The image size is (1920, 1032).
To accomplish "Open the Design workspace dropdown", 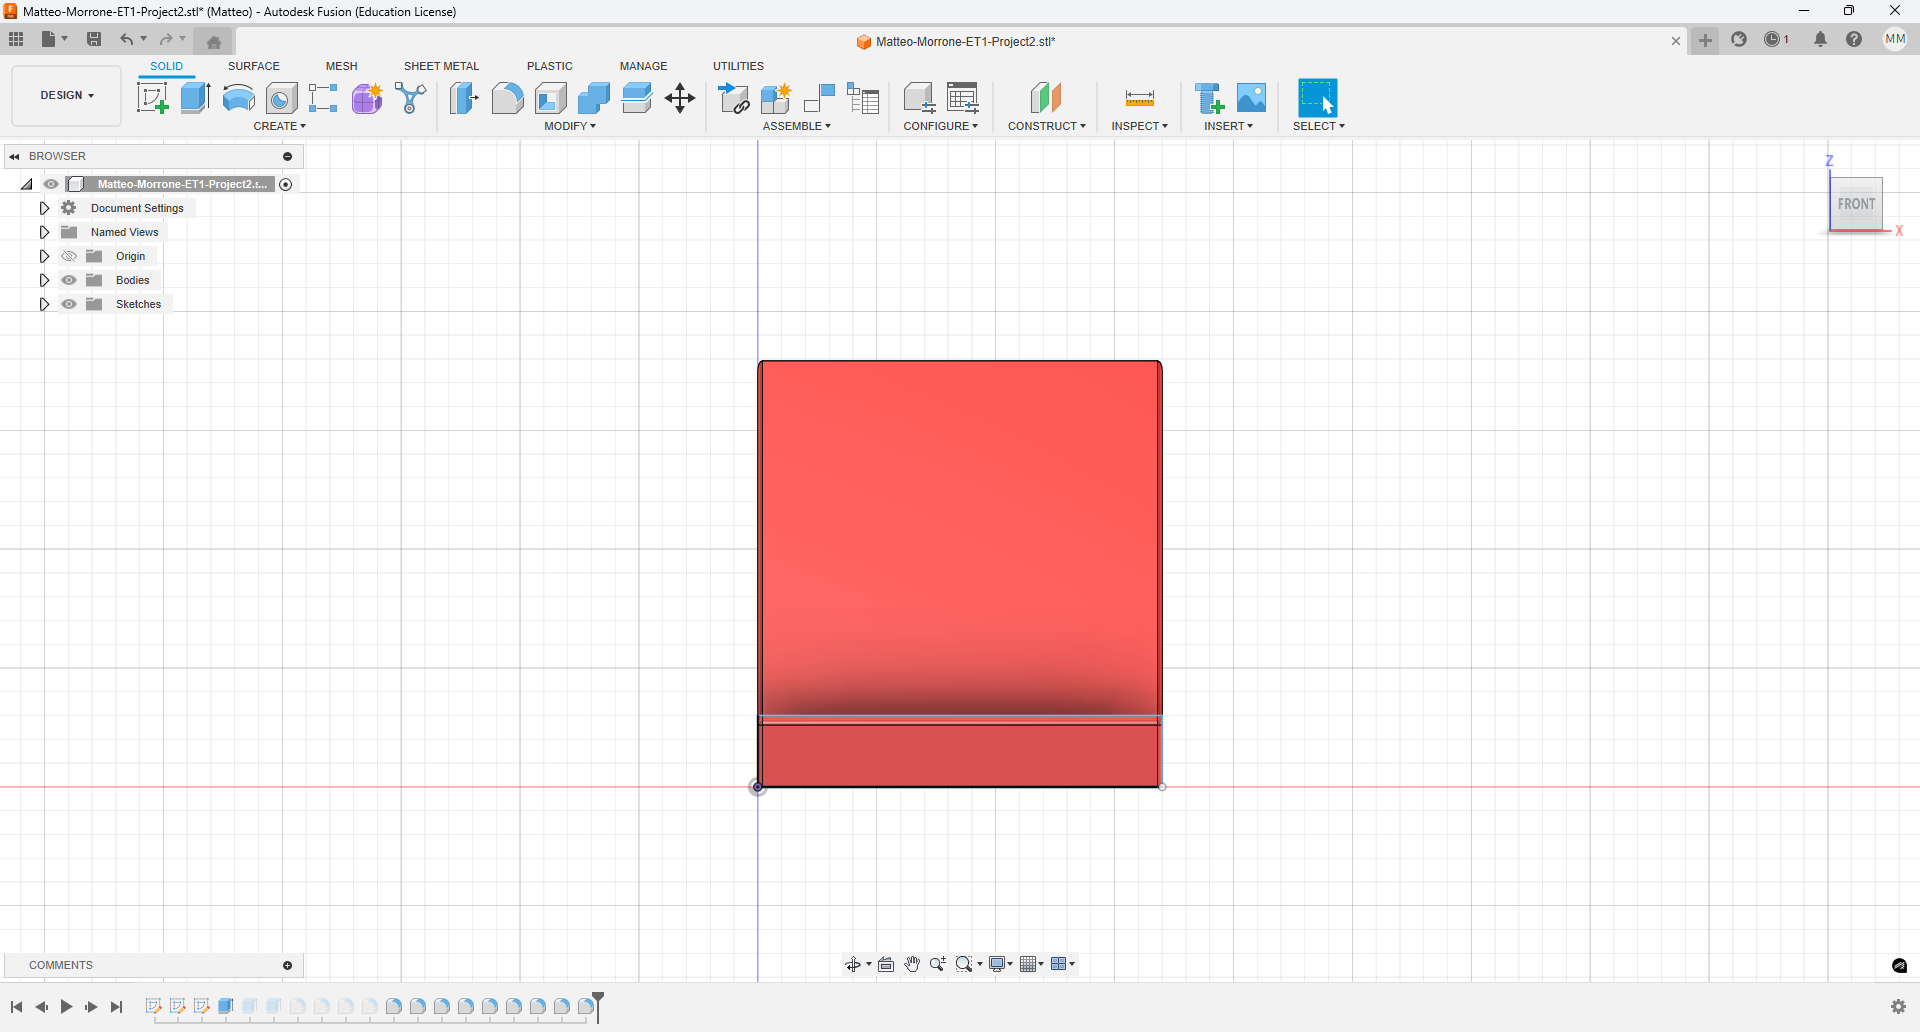I will click(x=67, y=95).
